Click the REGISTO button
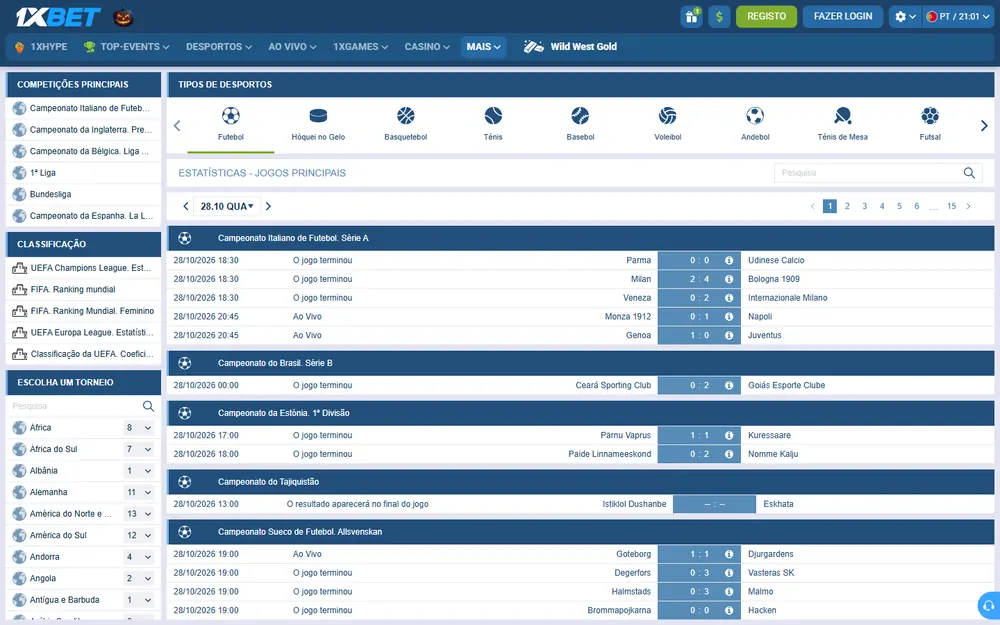 [x=767, y=17]
